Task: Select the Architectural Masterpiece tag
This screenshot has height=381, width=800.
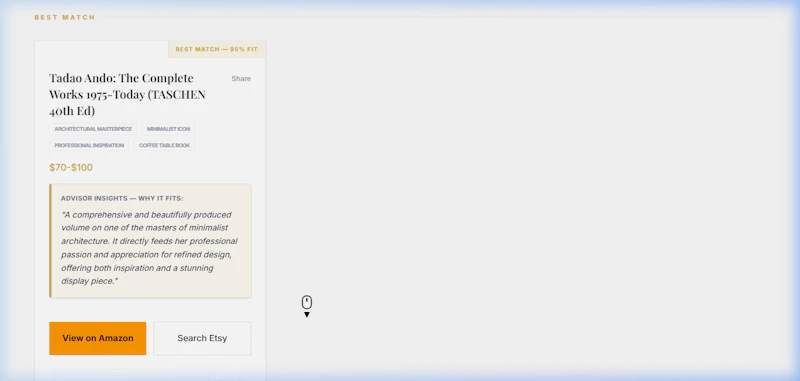Action: (x=93, y=129)
